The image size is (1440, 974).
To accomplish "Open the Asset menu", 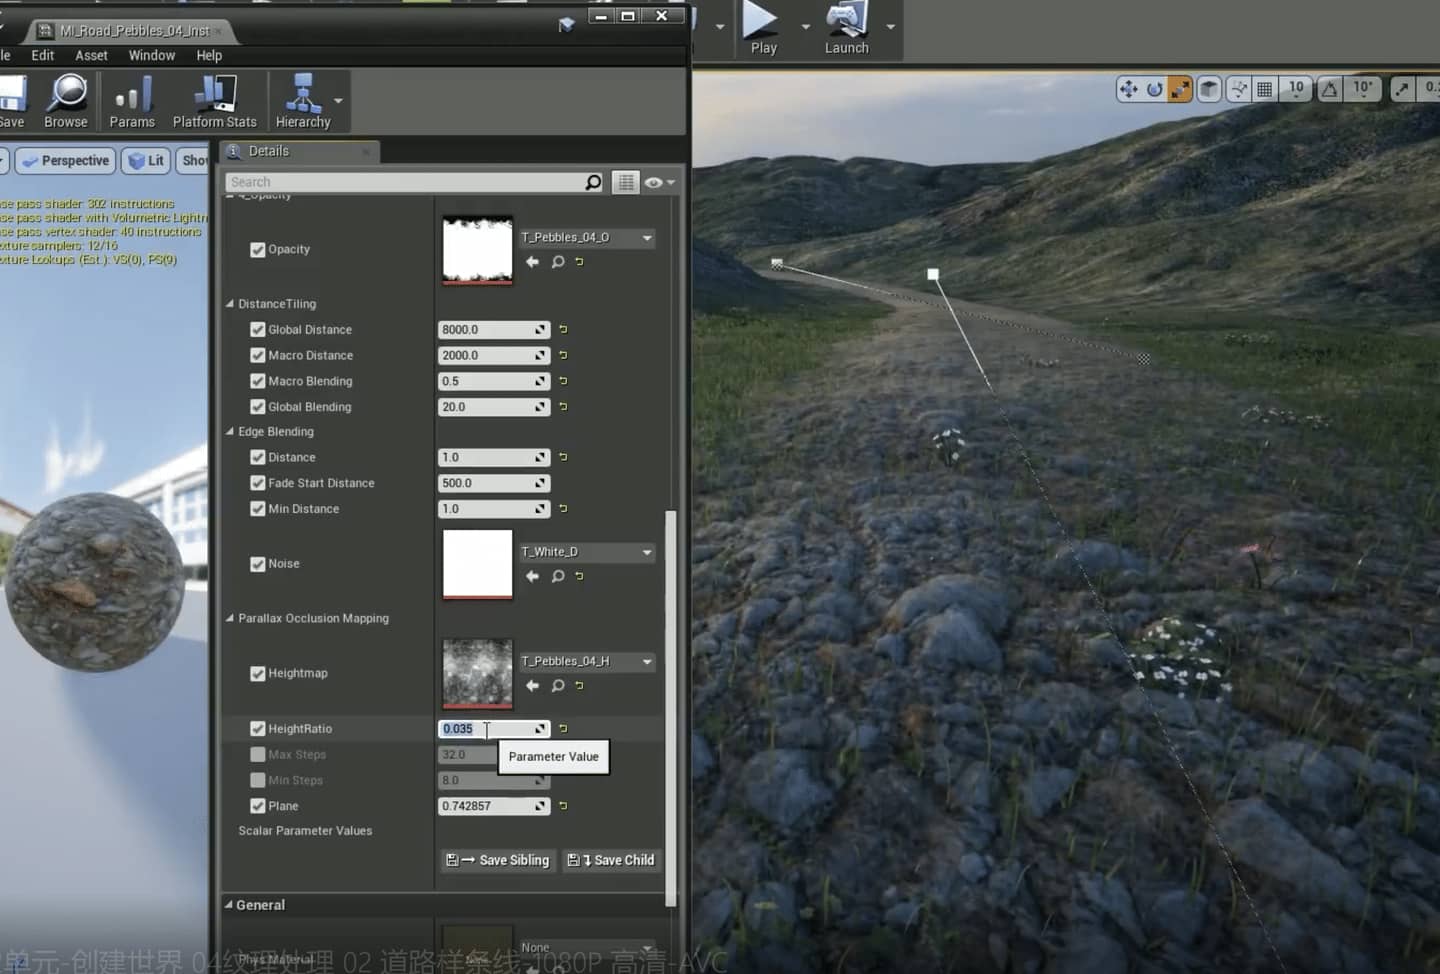I will click(x=91, y=56).
